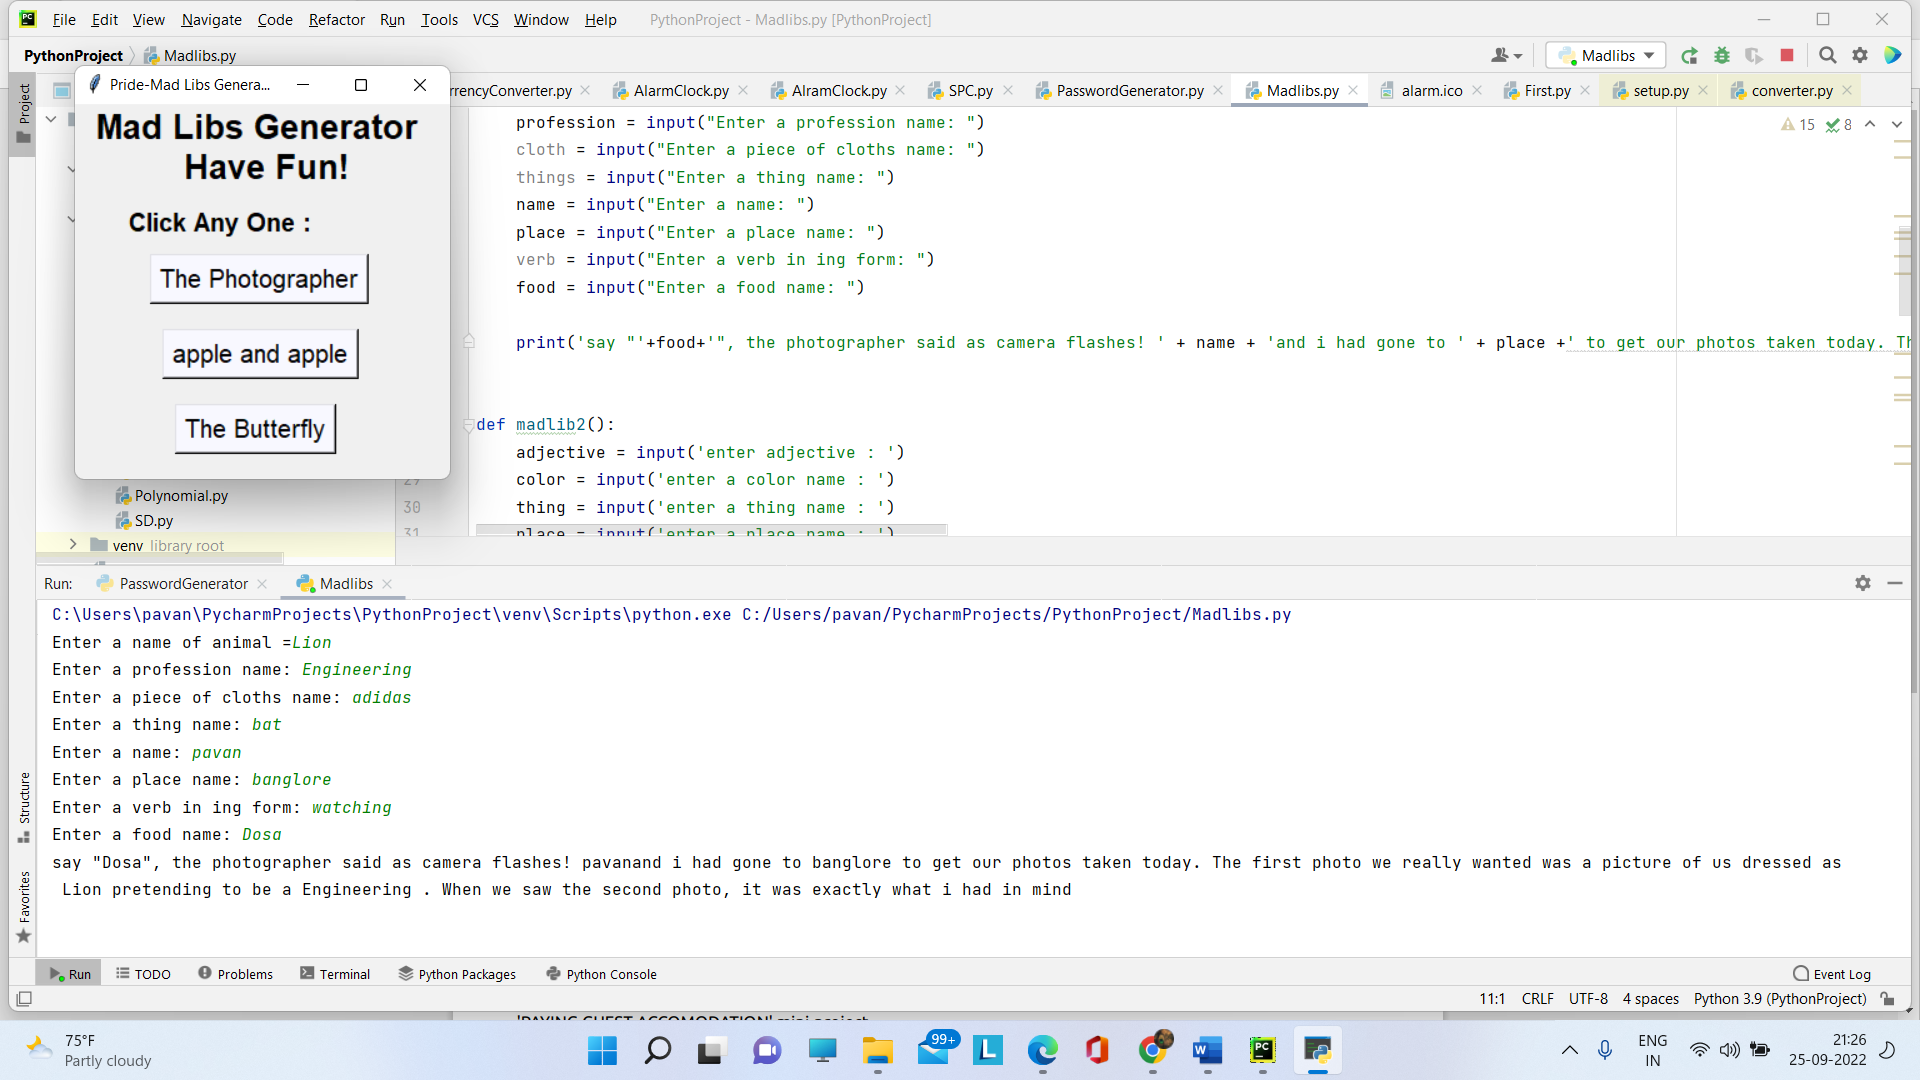1920x1080 pixels.
Task: Click The Photographer button in Mad Libs window
Action: [x=259, y=279]
